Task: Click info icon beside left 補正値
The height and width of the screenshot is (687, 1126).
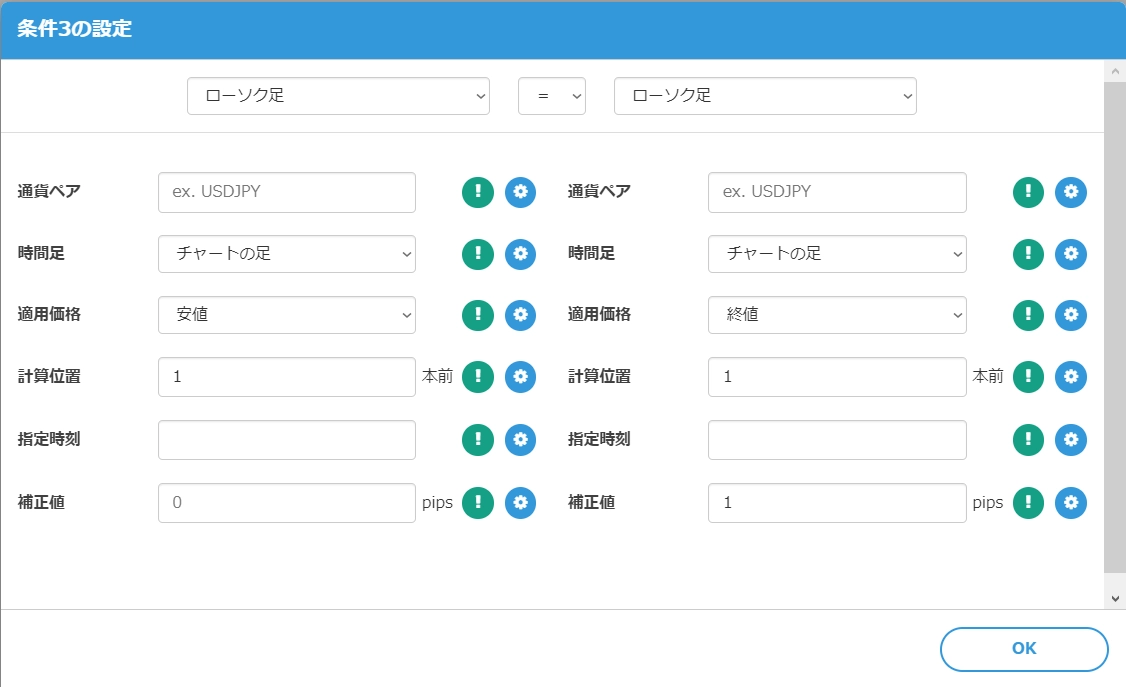Action: pos(477,503)
